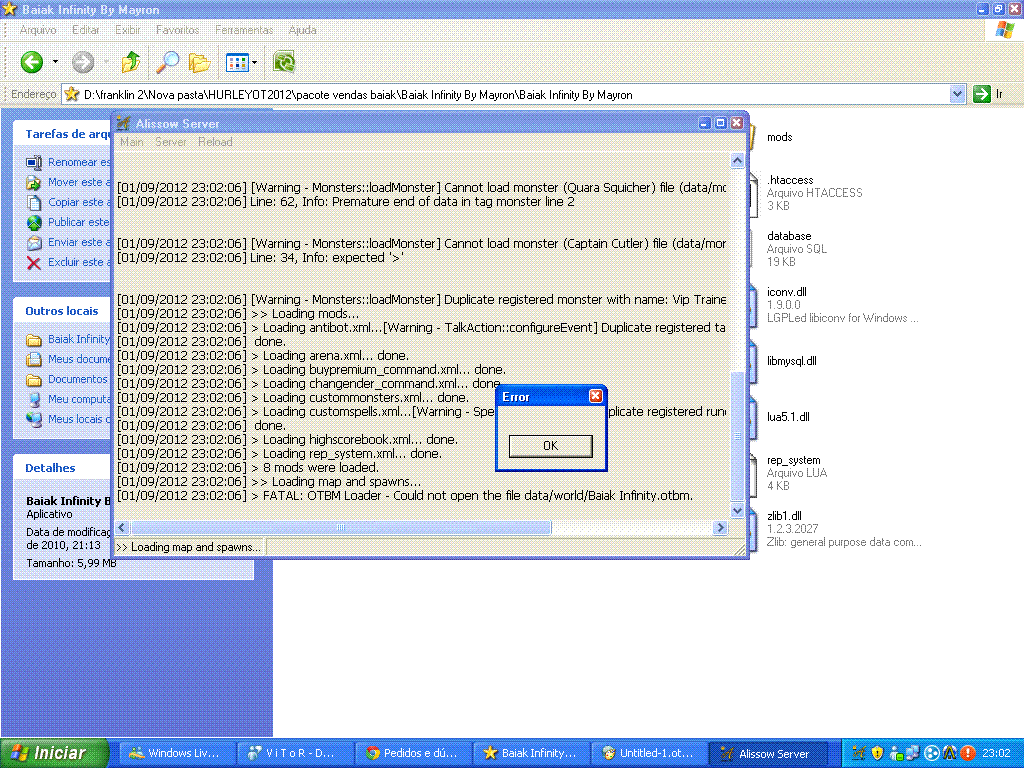Select the database SQL file
Image resolution: width=1024 pixels, height=768 pixels.
(x=790, y=248)
